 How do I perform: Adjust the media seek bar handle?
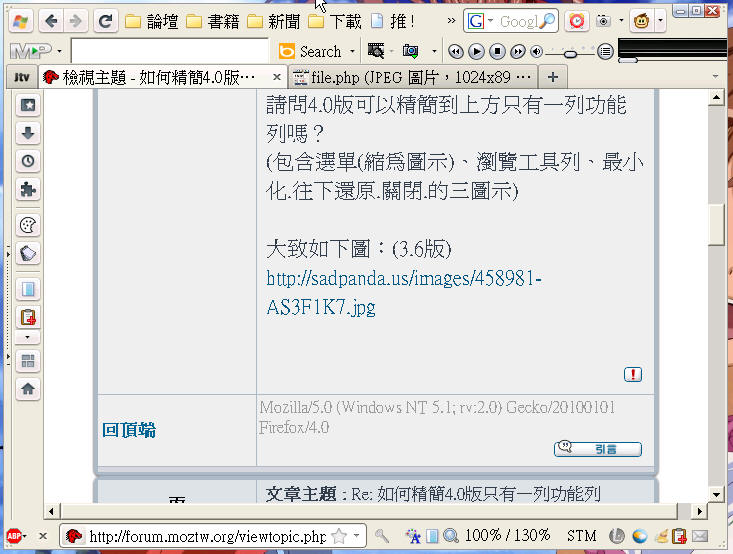coord(628,60)
